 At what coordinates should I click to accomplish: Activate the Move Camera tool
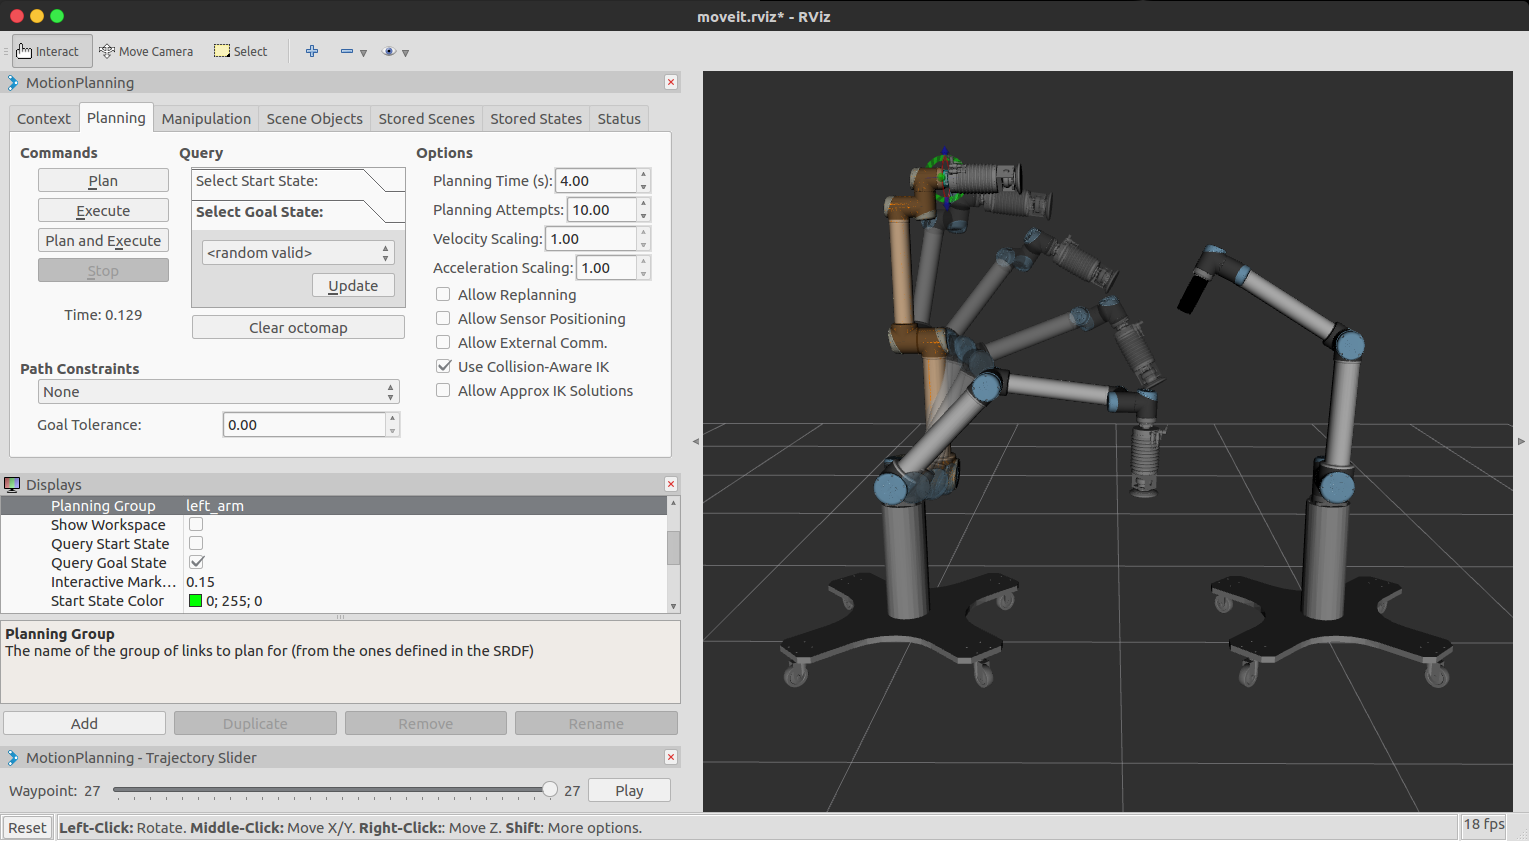[x=146, y=51]
